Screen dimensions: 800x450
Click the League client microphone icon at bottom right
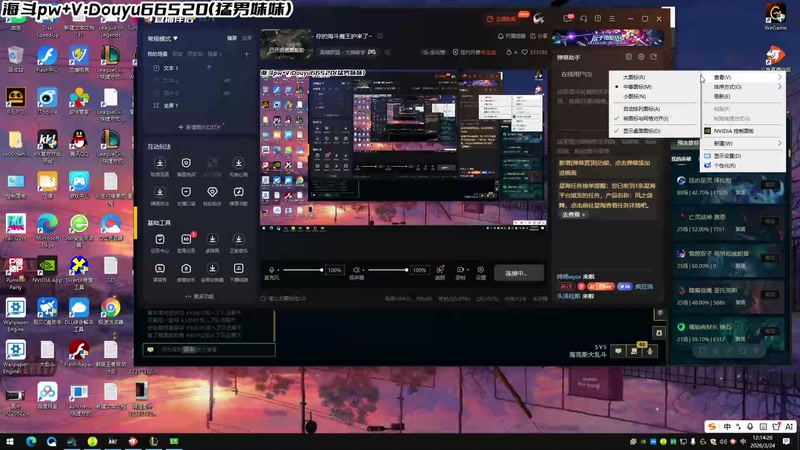click(649, 351)
